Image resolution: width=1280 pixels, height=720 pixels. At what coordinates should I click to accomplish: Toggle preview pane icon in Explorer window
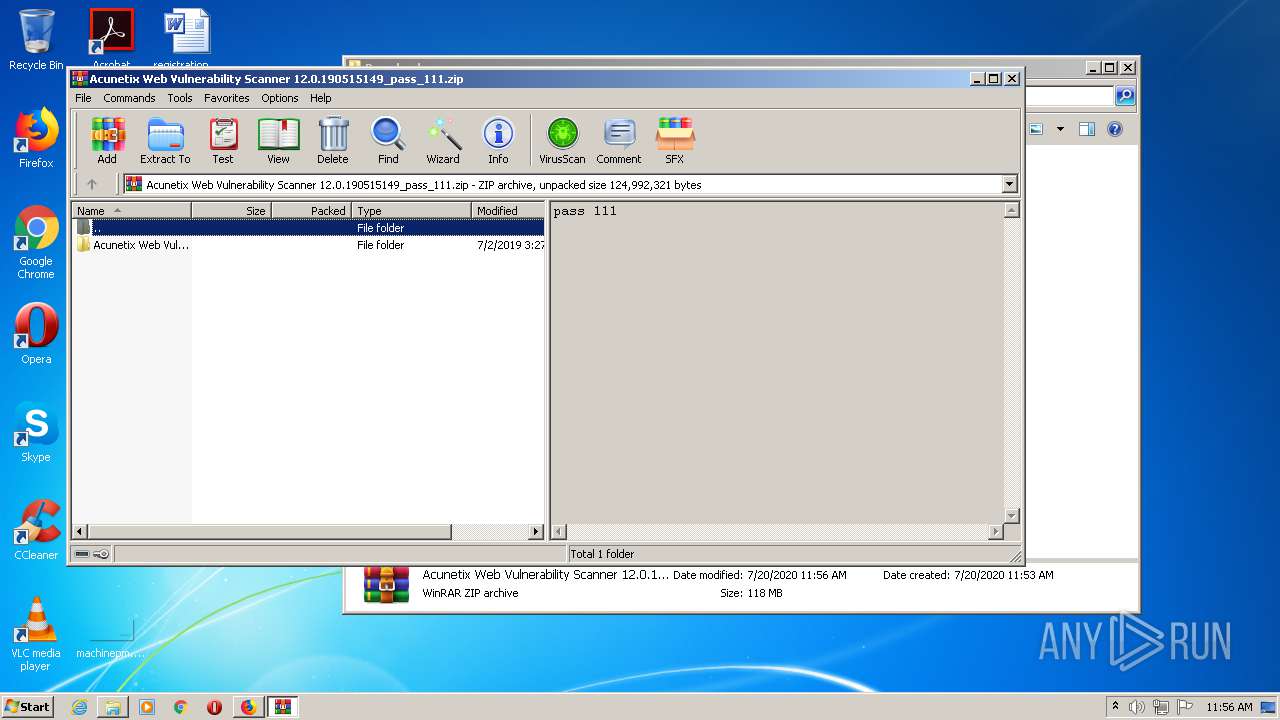[x=1087, y=129]
